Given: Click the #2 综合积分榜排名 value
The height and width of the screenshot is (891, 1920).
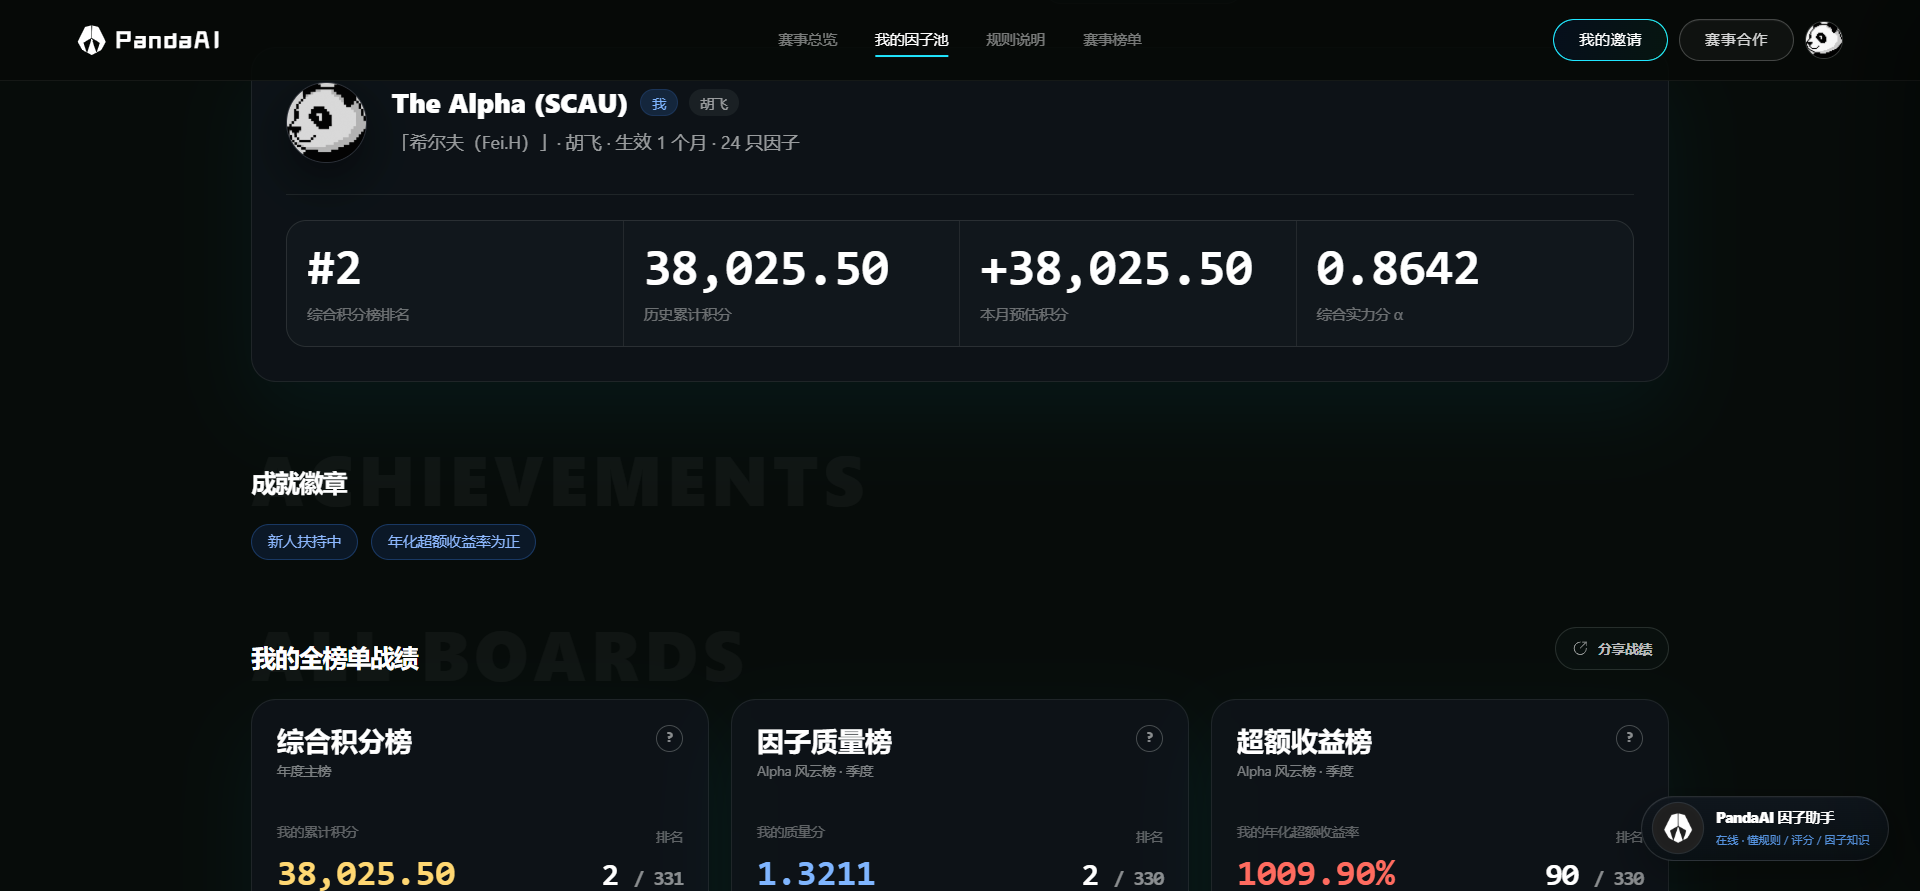Looking at the screenshot, I should (x=334, y=268).
